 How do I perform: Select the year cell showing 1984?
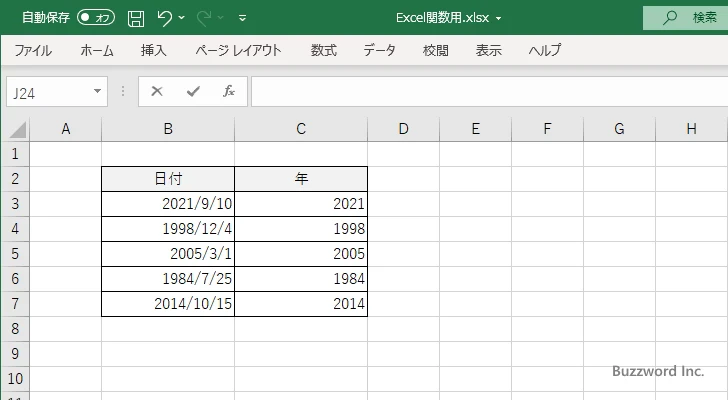pos(301,279)
